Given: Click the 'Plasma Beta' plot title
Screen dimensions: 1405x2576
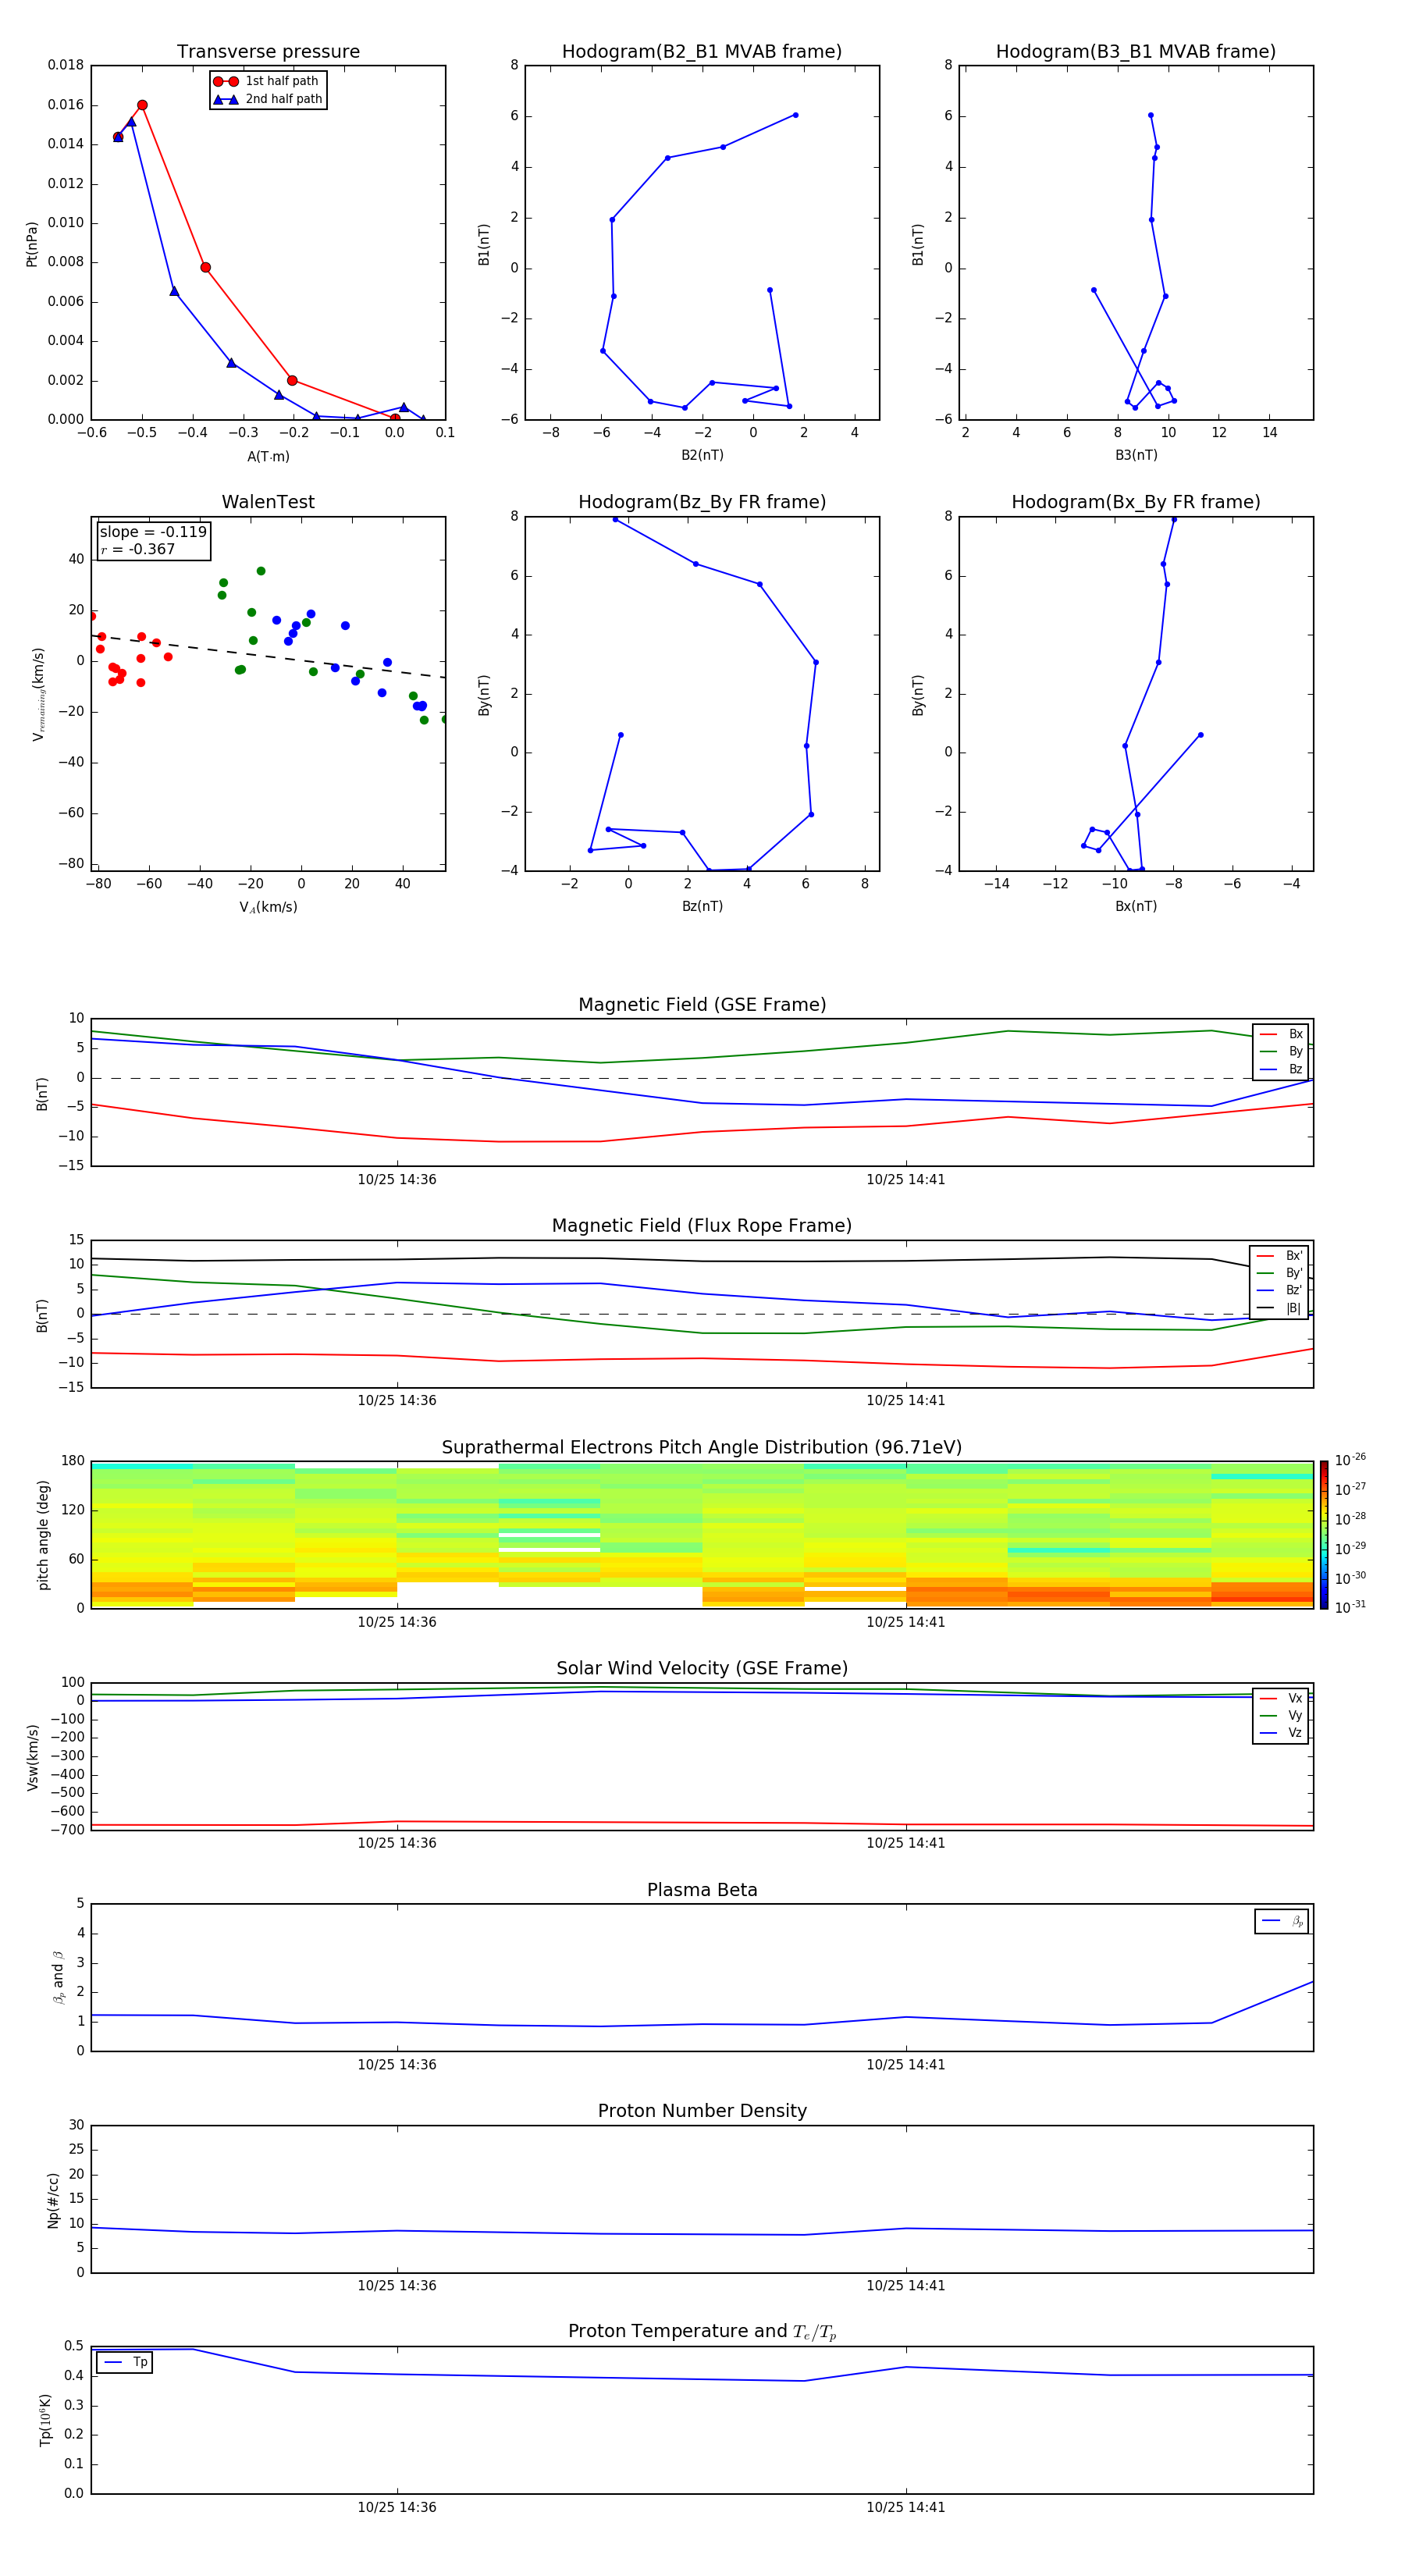Looking at the screenshot, I should (x=702, y=1890).
